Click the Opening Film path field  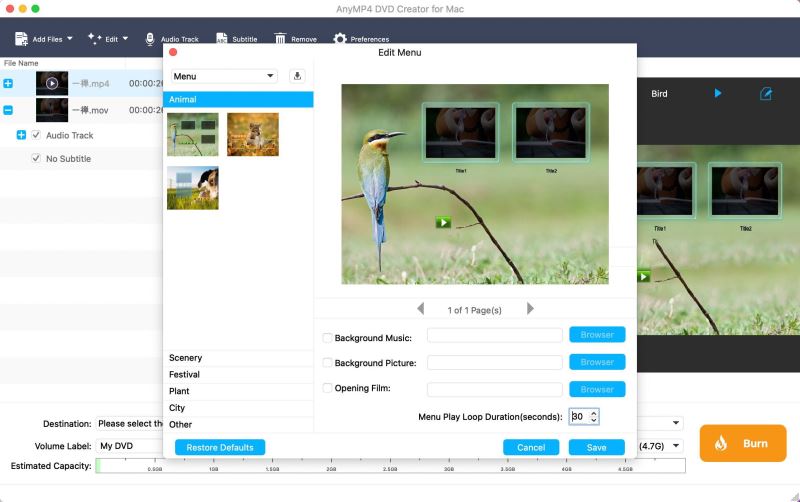coord(494,389)
